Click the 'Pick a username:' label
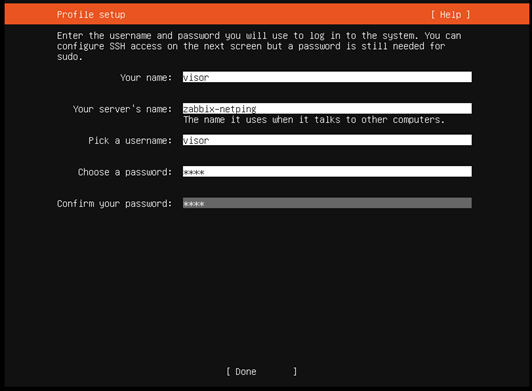The width and height of the screenshot is (532, 391). [x=130, y=141]
